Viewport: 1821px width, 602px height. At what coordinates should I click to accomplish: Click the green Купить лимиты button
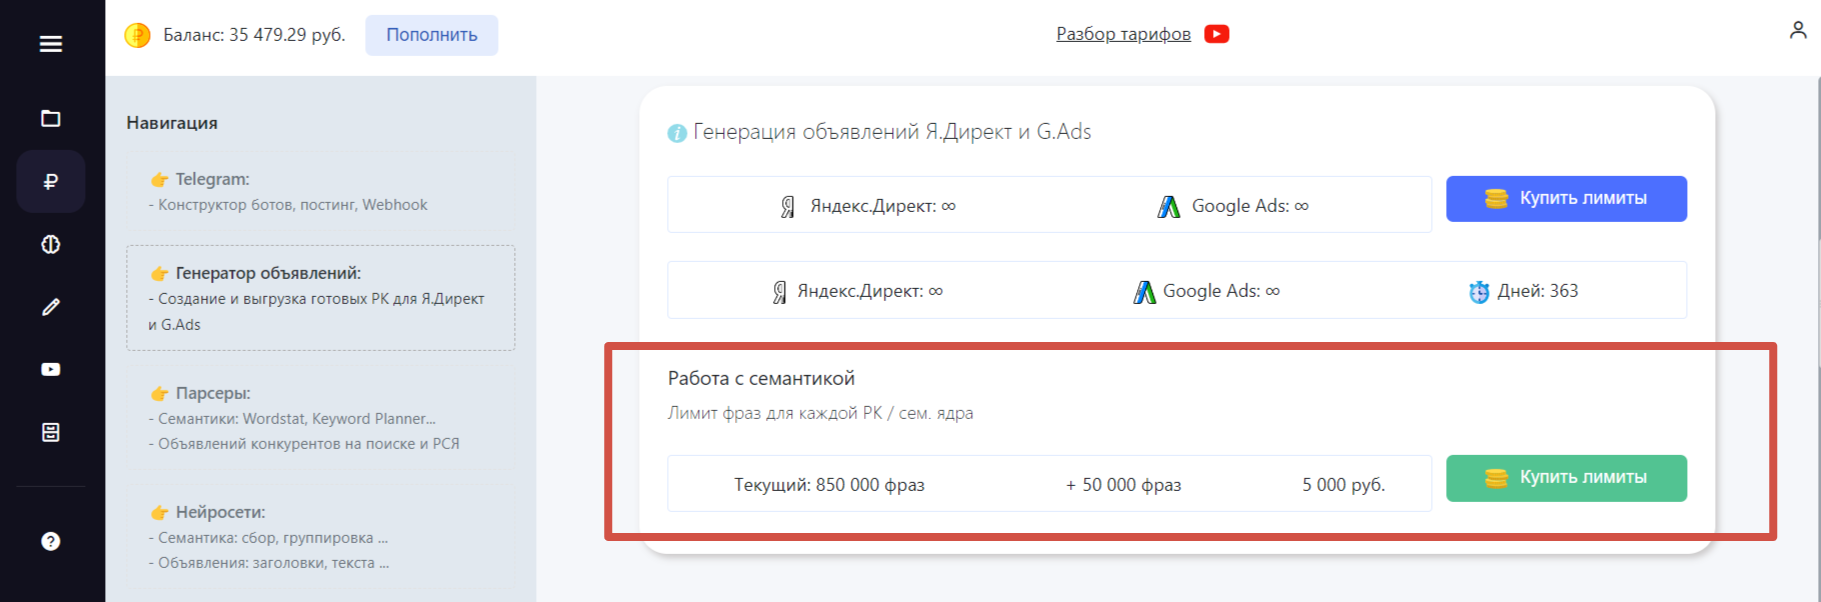(1566, 478)
